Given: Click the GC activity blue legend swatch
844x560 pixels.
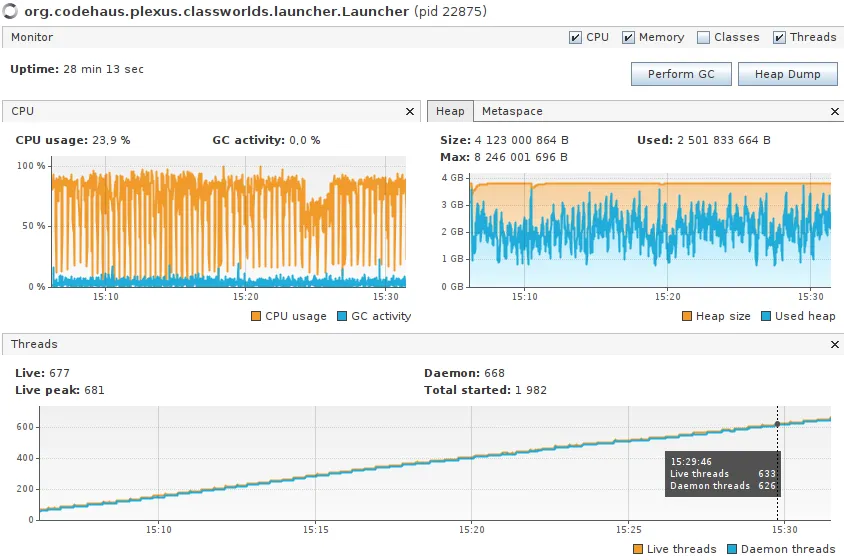Looking at the screenshot, I should pyautogui.click(x=342, y=316).
